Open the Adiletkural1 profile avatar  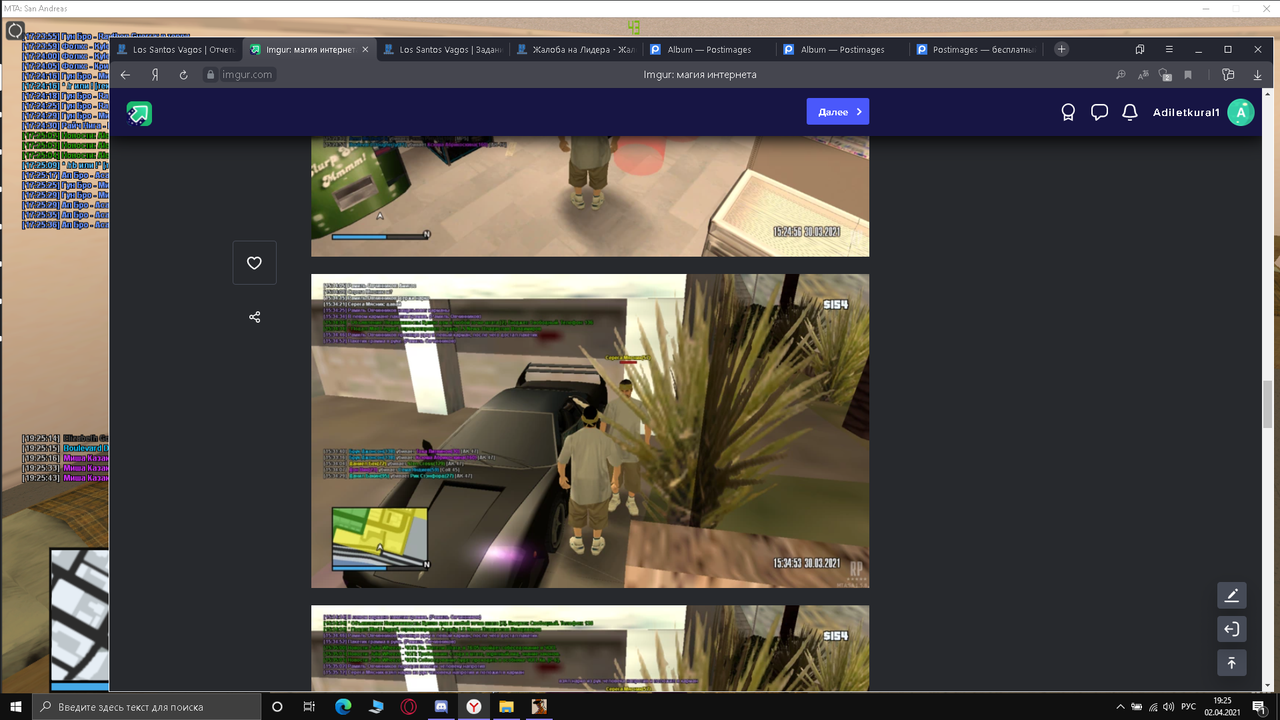(x=1241, y=112)
